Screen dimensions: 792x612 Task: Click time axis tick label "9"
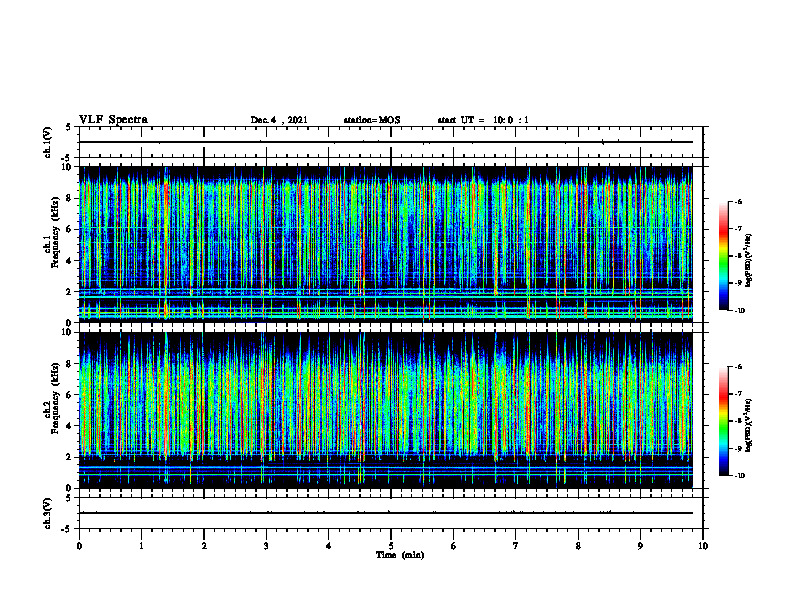pos(640,546)
